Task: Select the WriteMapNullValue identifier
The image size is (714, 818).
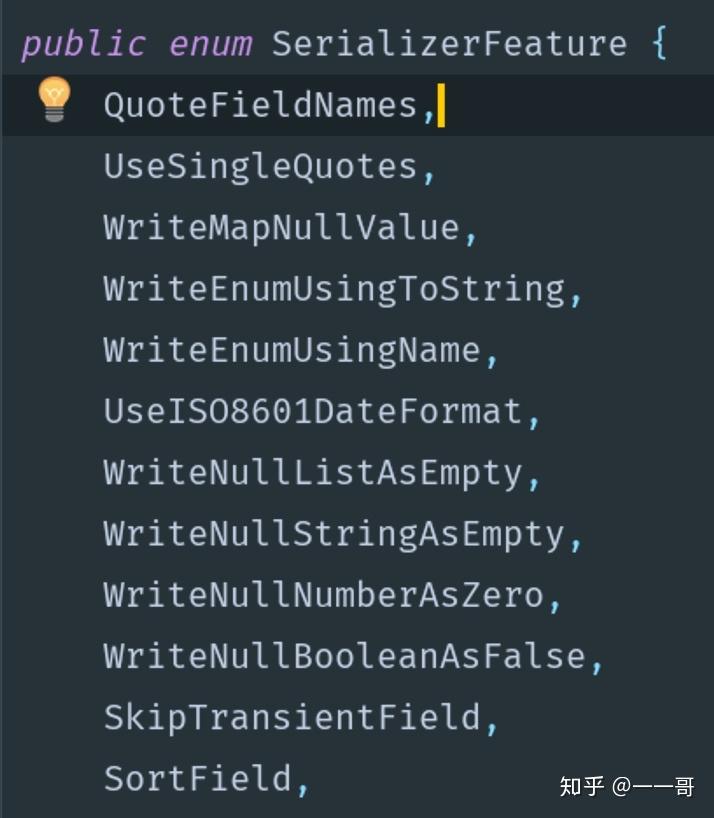Action: (x=281, y=227)
